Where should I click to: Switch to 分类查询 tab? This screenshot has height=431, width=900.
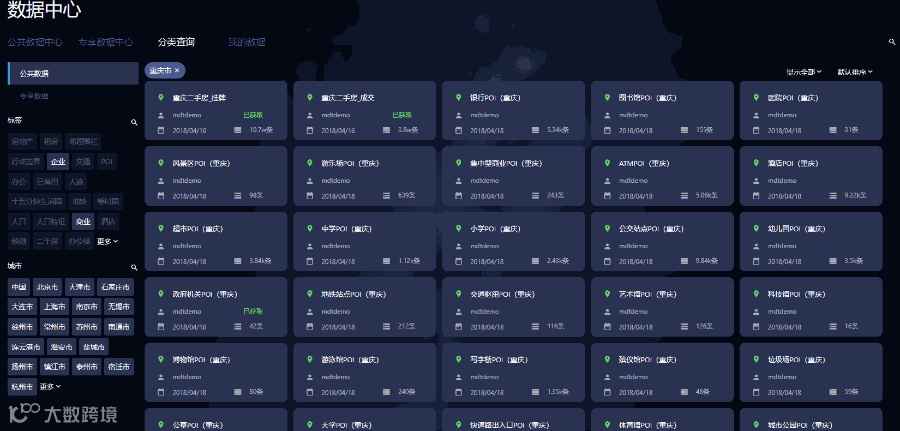pyautogui.click(x=176, y=42)
